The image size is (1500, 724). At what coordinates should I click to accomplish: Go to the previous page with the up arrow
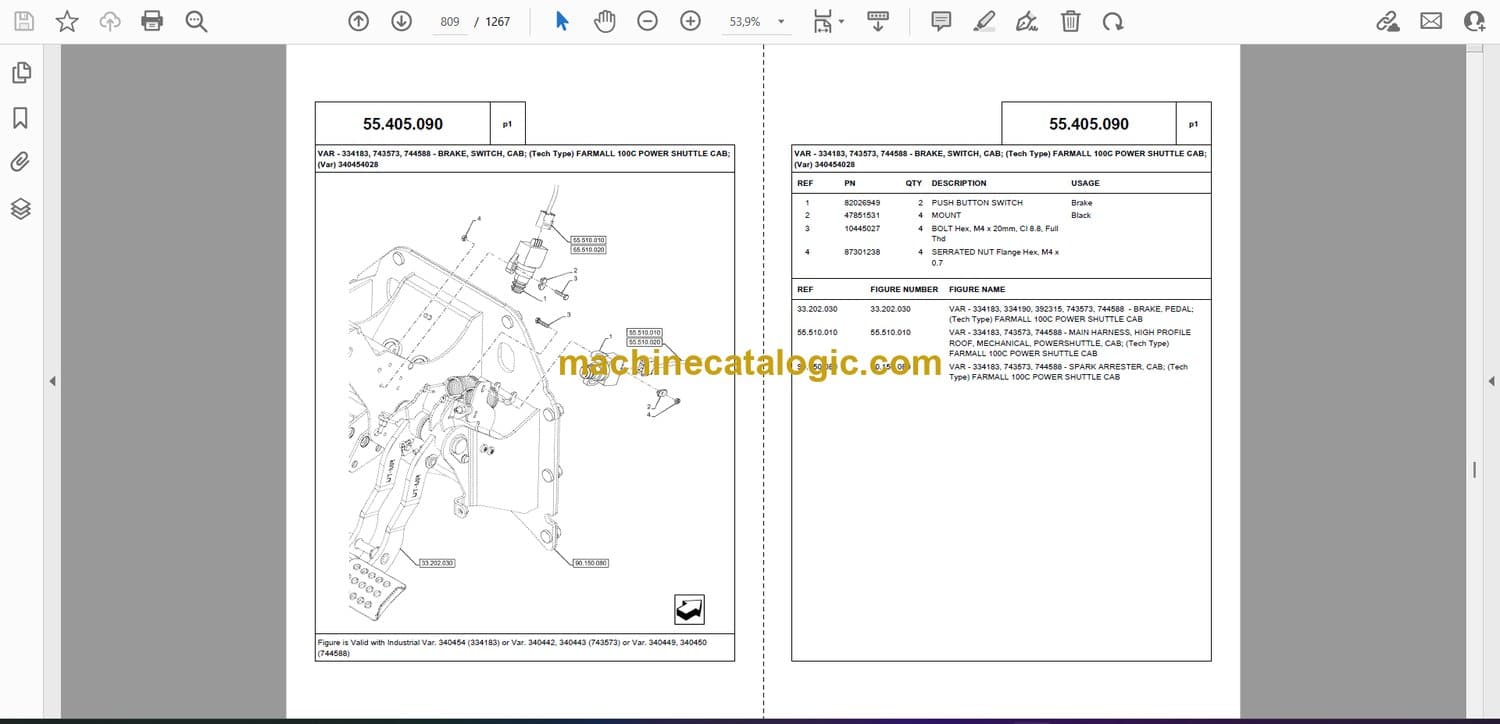pyautogui.click(x=358, y=21)
